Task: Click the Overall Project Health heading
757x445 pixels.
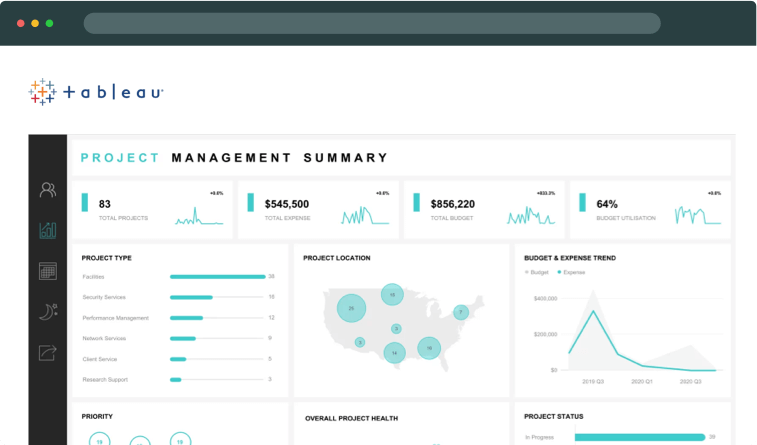Action: click(351, 418)
